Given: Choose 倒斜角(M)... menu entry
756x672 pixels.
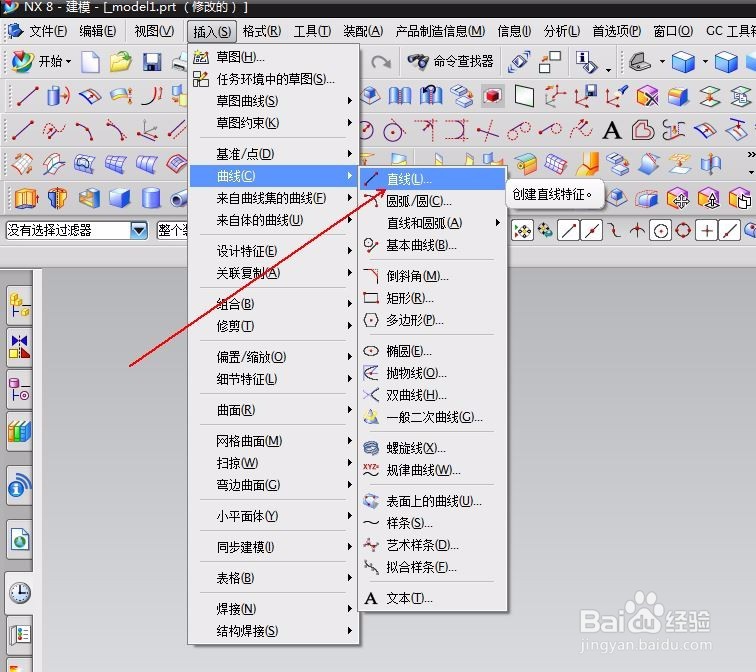Looking at the screenshot, I should click(432, 276).
